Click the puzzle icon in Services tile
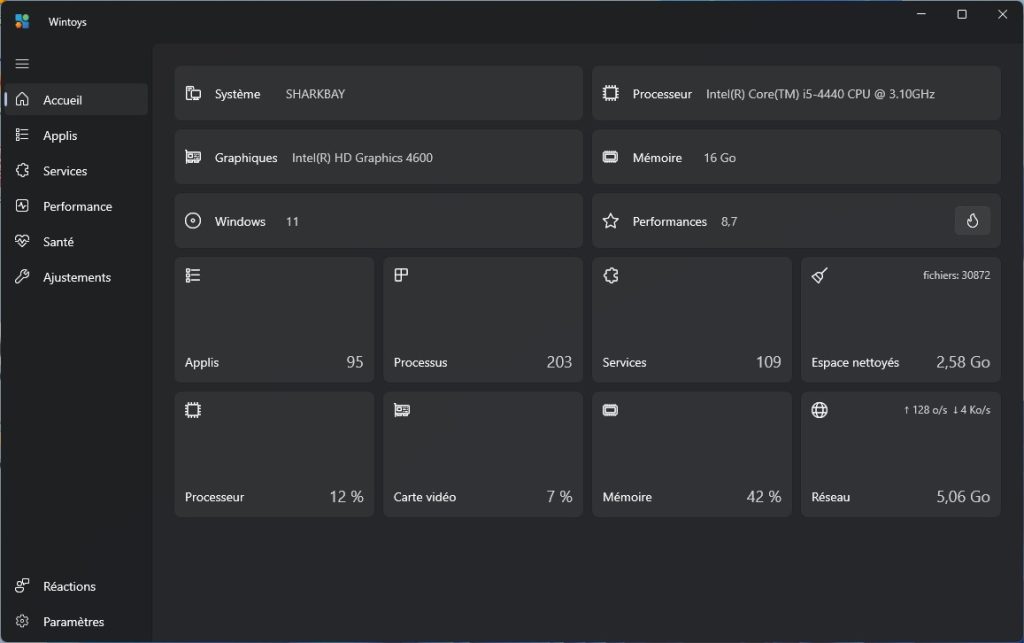Image resolution: width=1024 pixels, height=643 pixels. tap(610, 275)
